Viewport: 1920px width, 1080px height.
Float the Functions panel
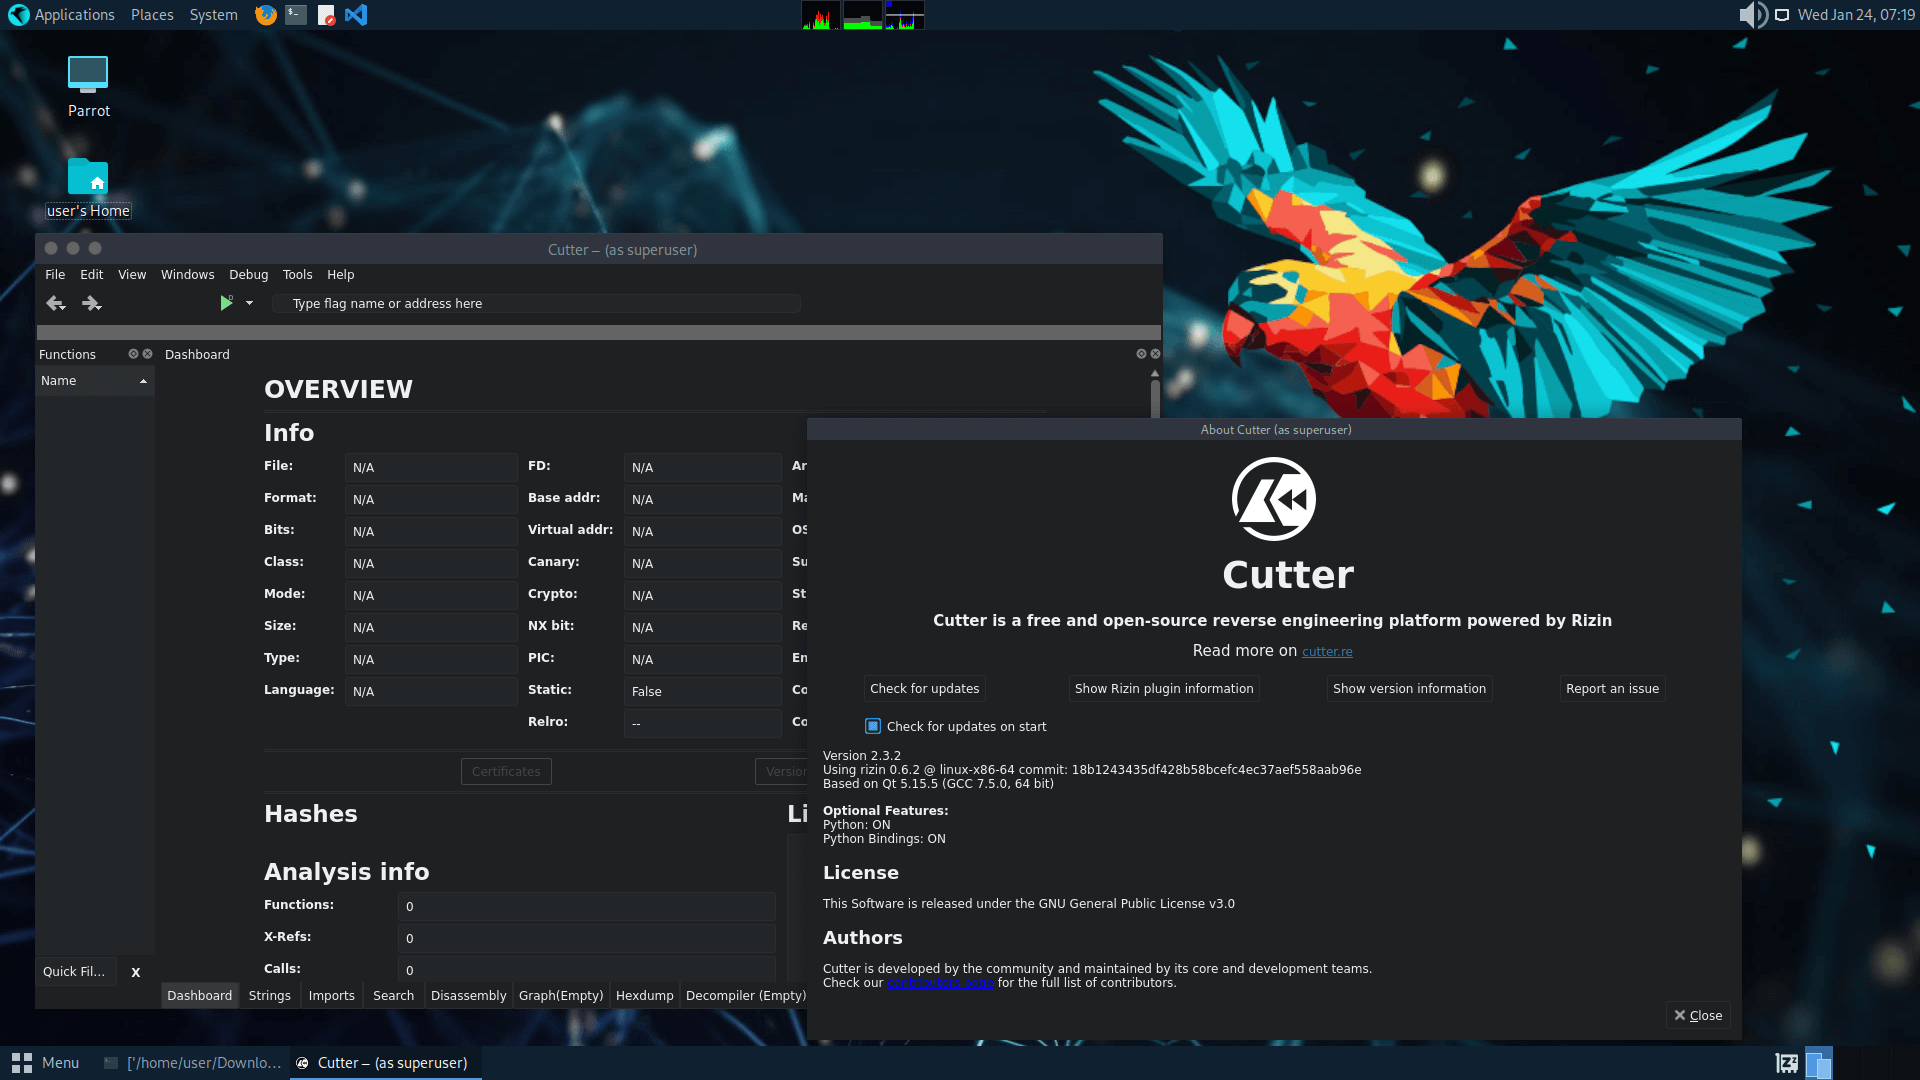pos(133,354)
